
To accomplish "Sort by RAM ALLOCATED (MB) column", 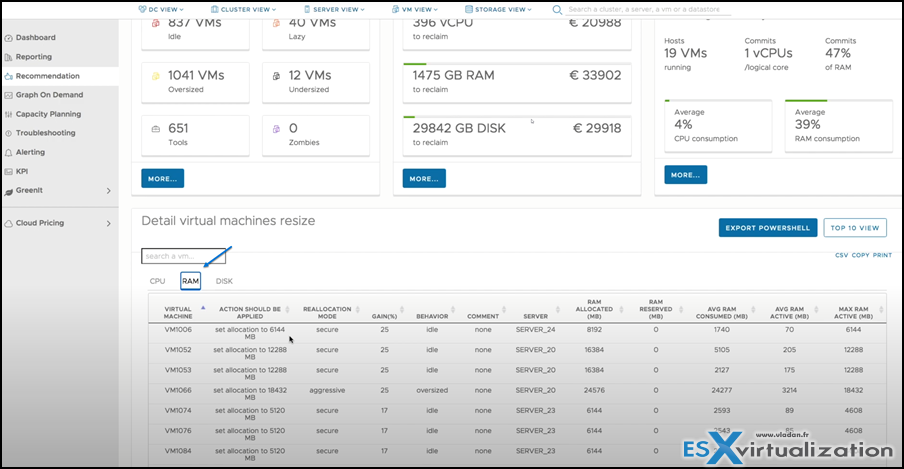I will pos(594,309).
